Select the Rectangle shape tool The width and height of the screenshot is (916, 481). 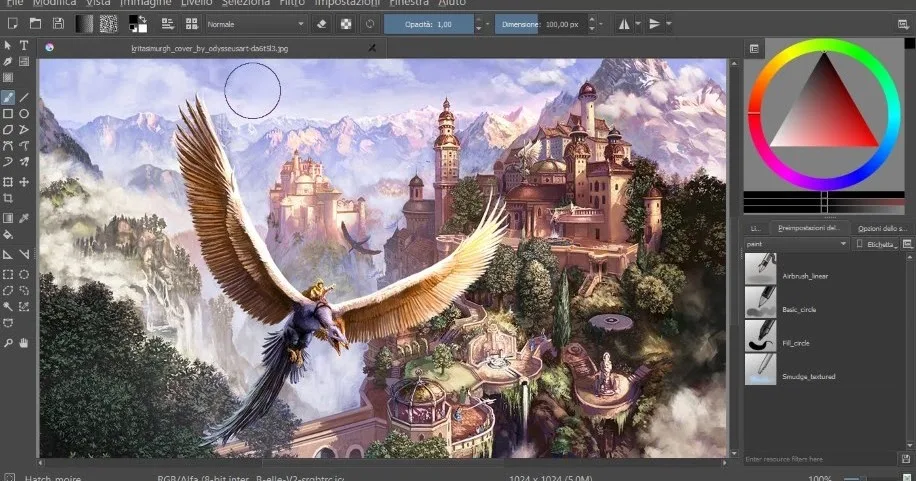click(8, 113)
